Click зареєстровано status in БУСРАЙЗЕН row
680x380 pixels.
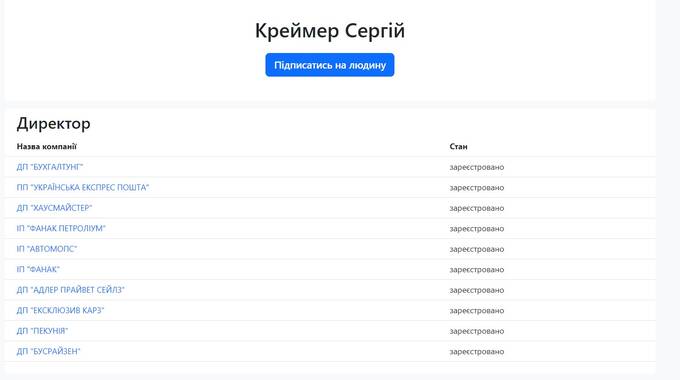(477, 351)
